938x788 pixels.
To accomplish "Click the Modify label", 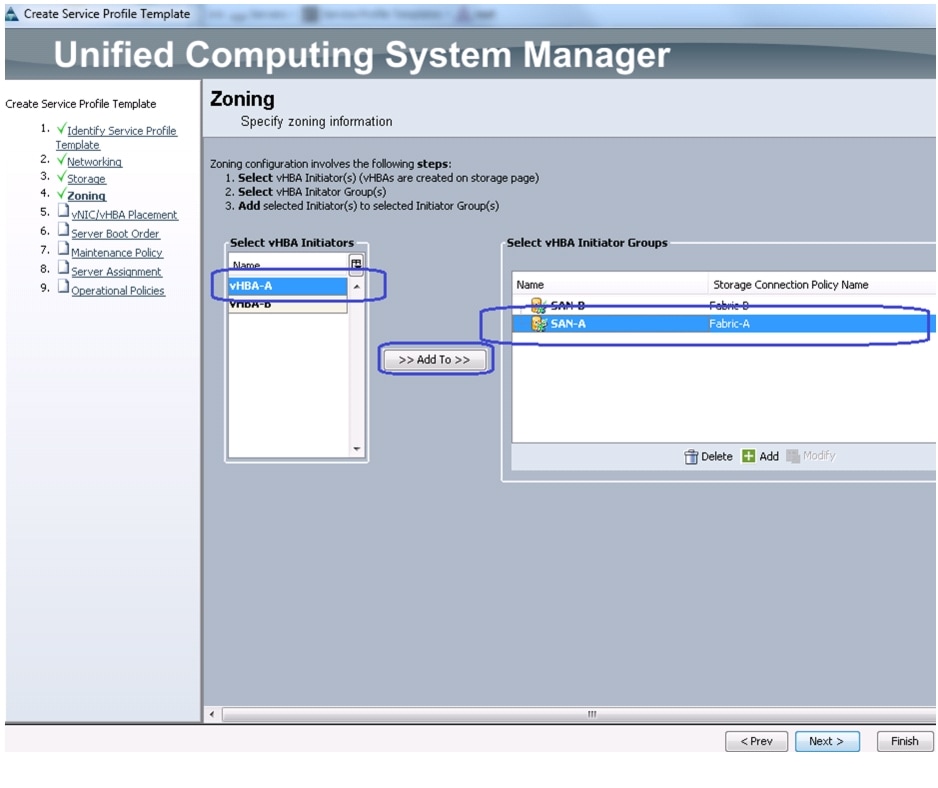I will point(819,456).
